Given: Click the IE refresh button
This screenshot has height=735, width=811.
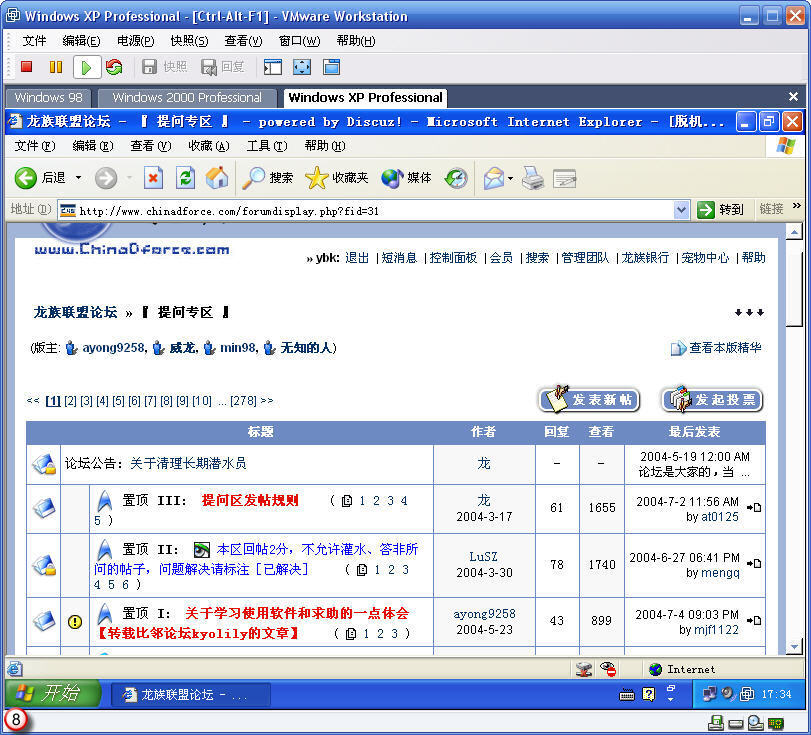Looking at the screenshot, I should point(185,178).
